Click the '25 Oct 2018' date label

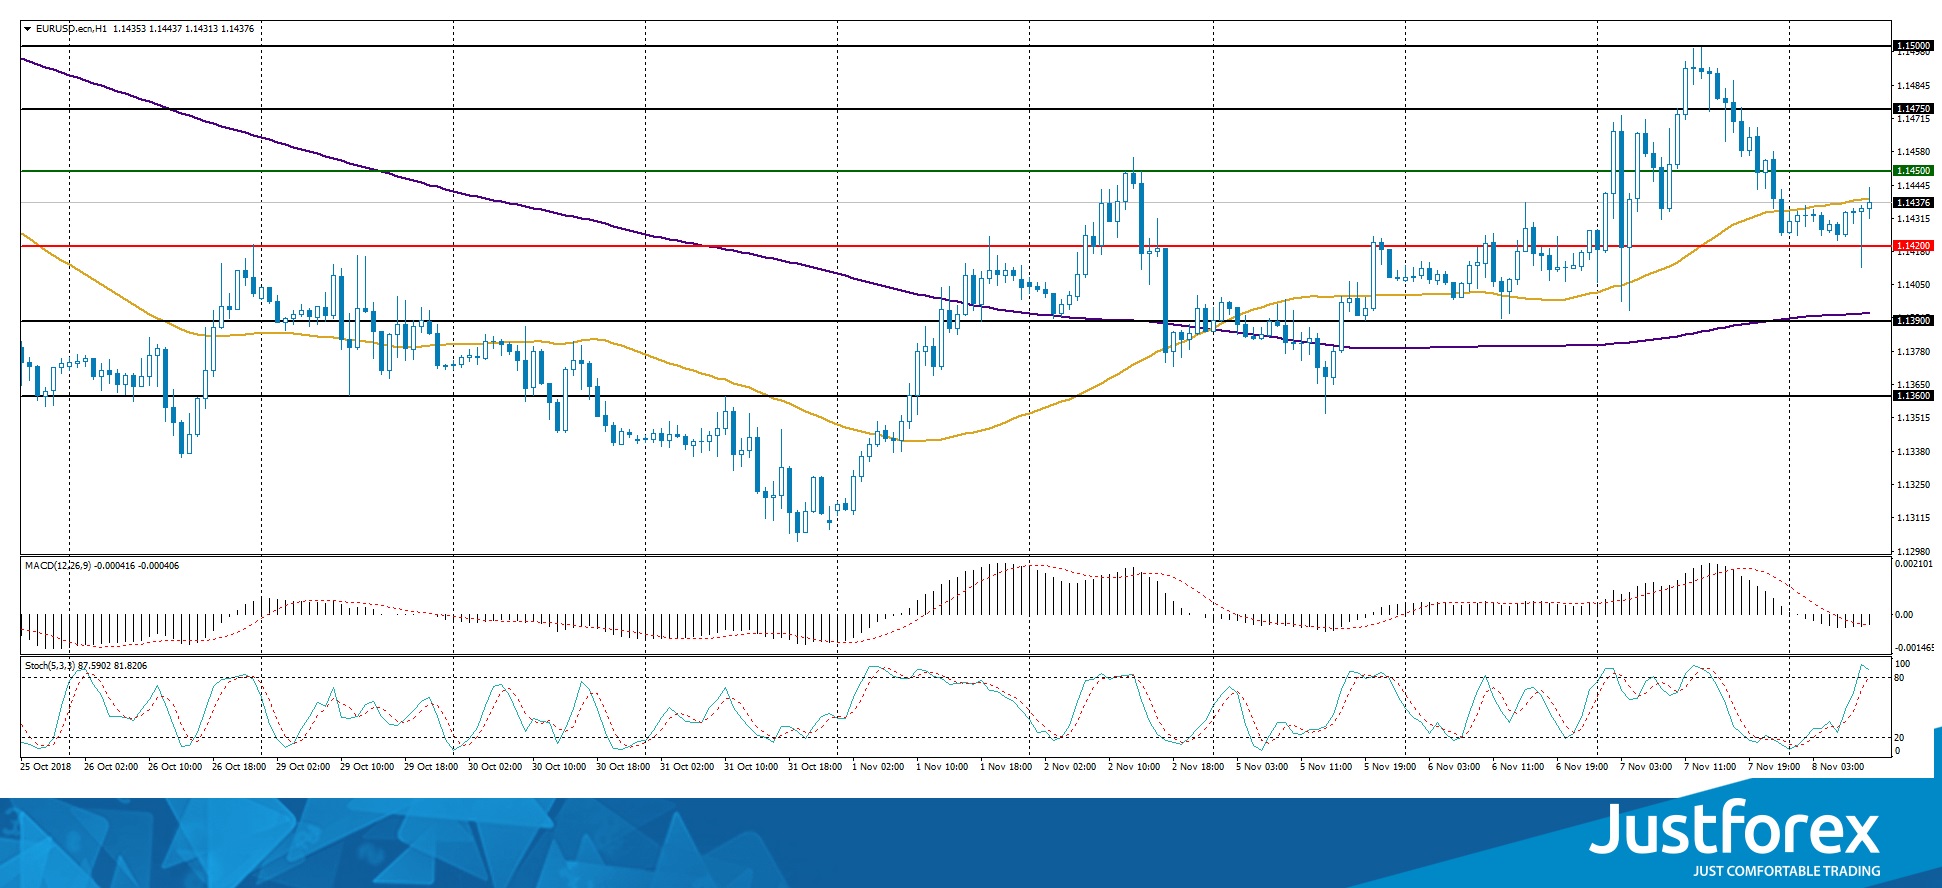click(x=46, y=767)
